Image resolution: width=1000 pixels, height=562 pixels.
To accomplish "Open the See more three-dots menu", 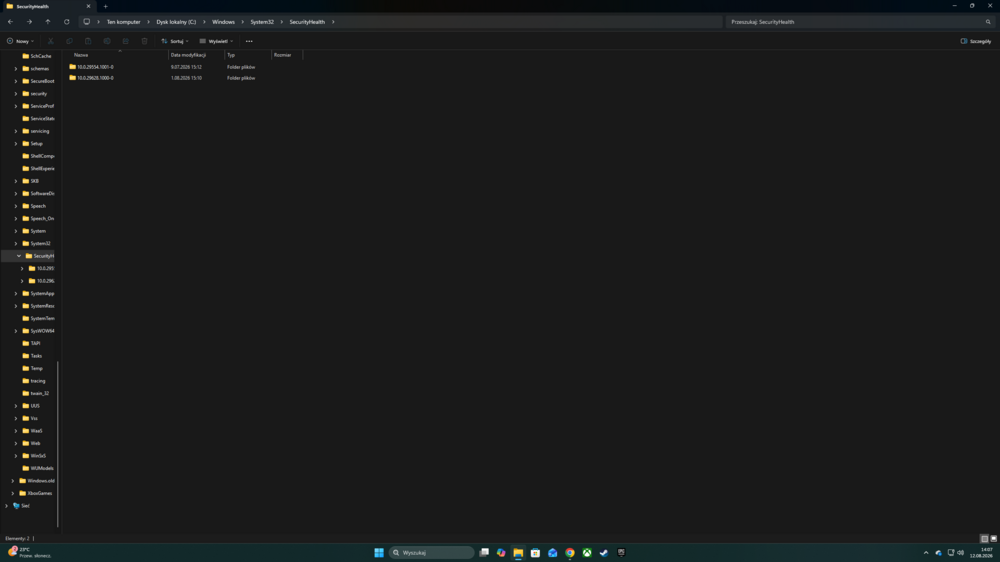I will pos(249,41).
